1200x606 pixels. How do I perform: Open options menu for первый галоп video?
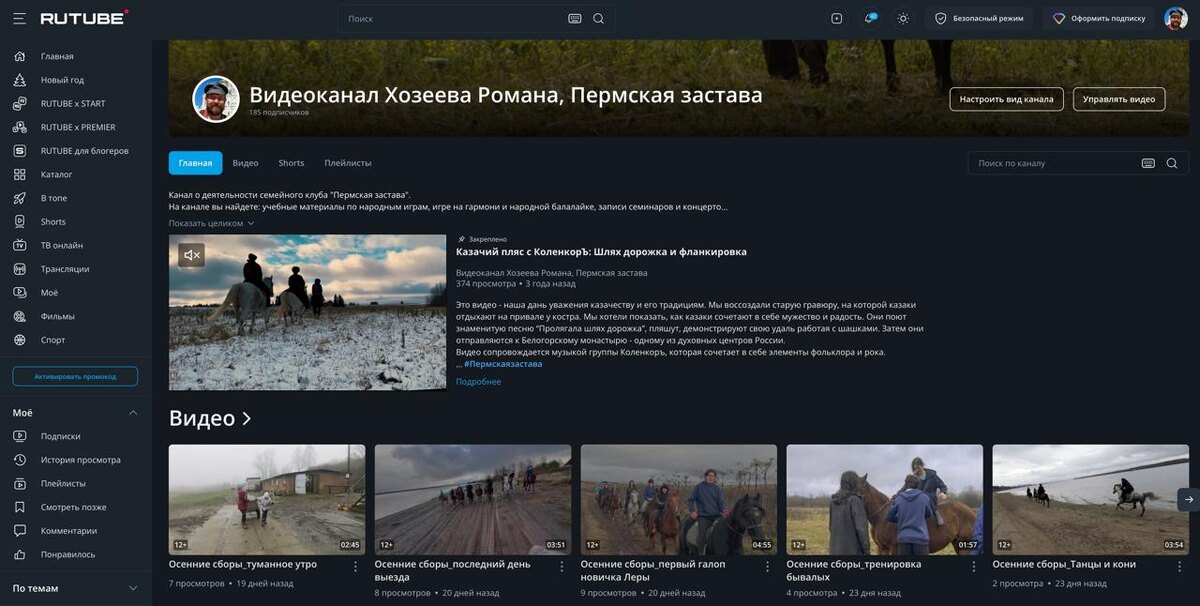pyautogui.click(x=767, y=566)
